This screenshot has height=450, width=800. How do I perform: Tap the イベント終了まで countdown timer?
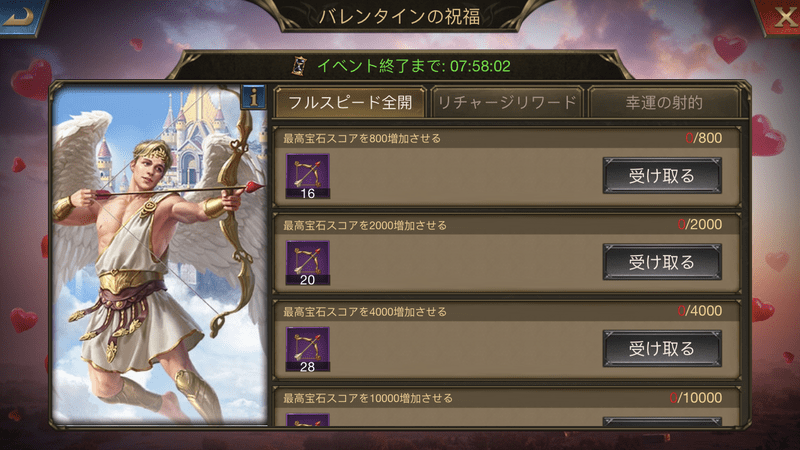point(414,66)
